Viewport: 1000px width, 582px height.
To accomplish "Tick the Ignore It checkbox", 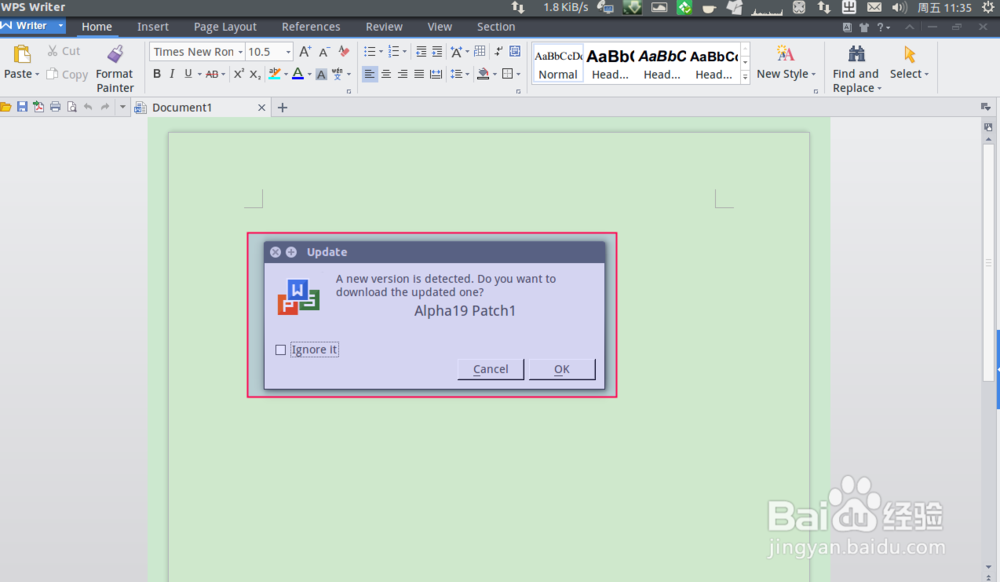I will [x=280, y=349].
